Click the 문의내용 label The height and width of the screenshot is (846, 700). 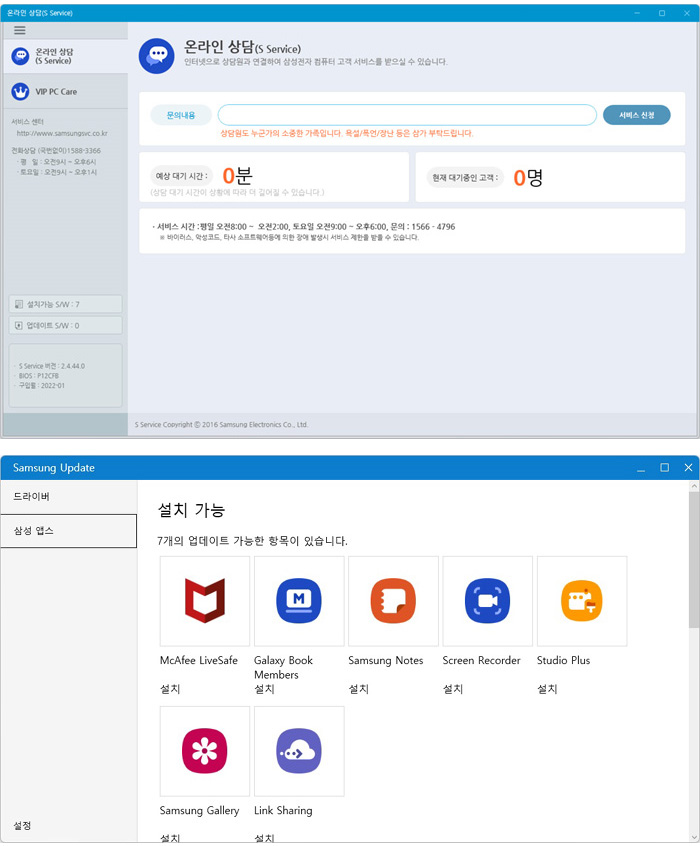(181, 115)
